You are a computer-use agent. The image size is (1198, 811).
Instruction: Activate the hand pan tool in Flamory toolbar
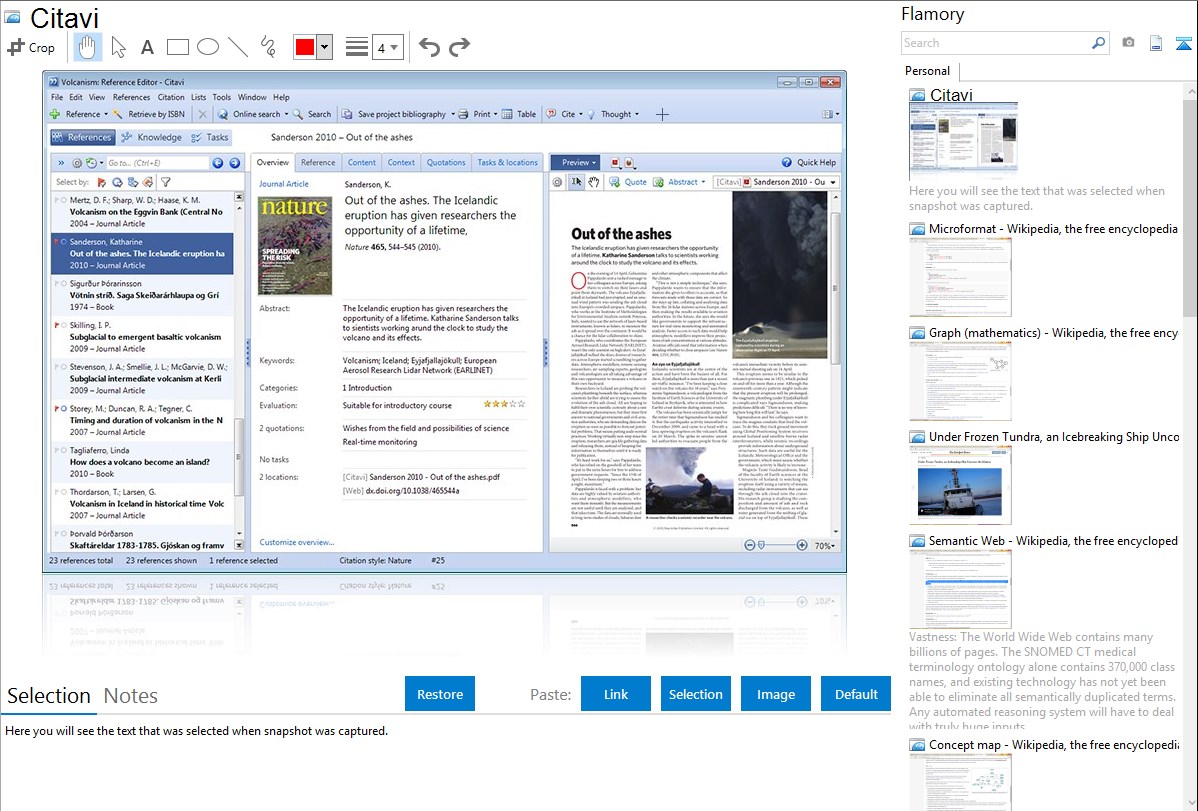[87, 47]
